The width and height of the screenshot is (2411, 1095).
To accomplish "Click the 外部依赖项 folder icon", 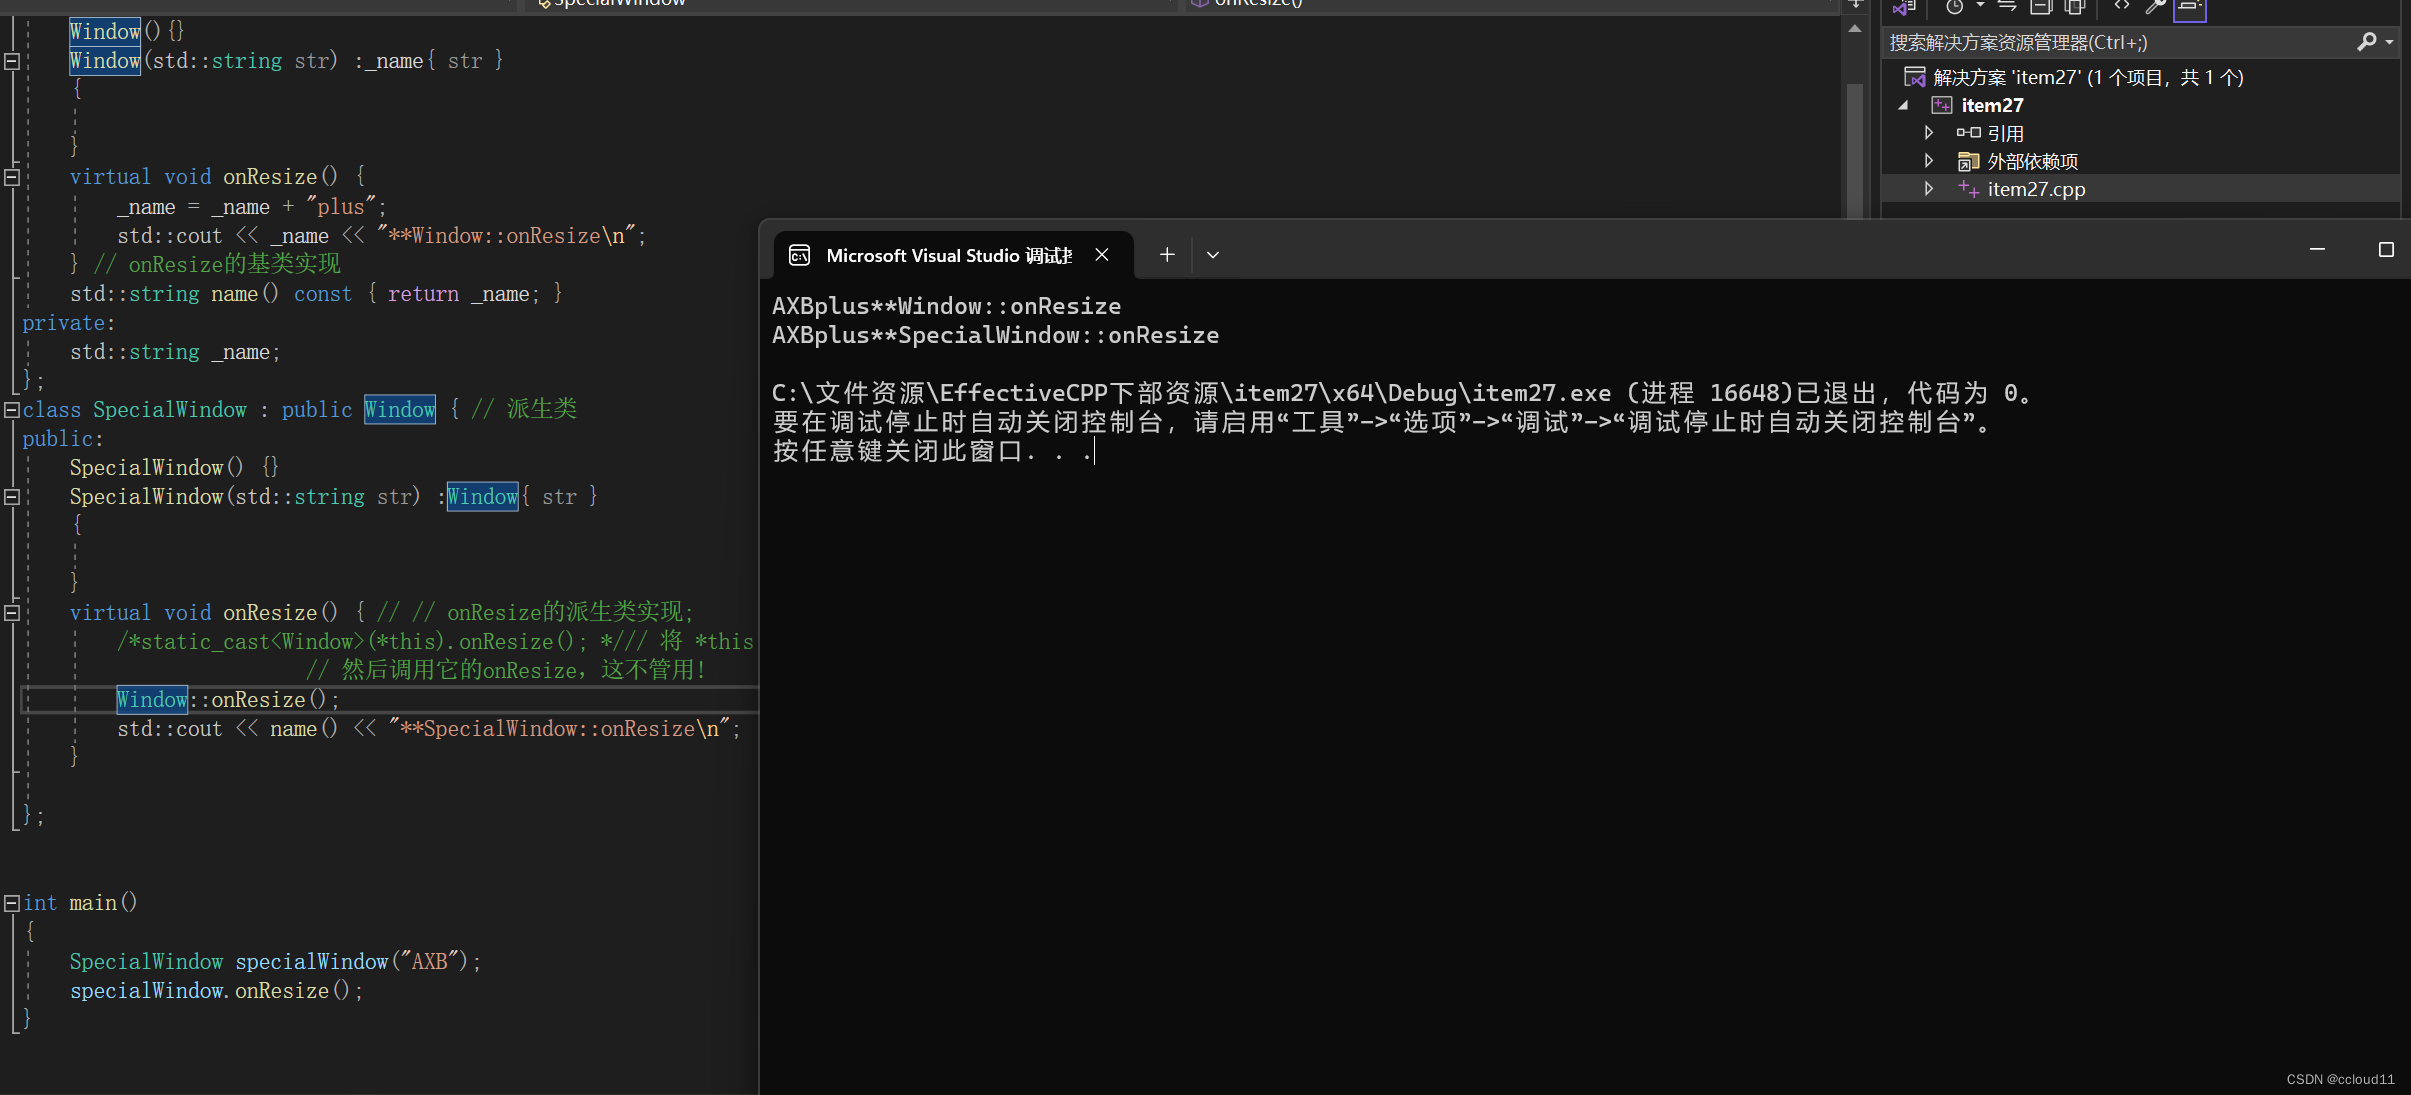I will pyautogui.click(x=1968, y=161).
